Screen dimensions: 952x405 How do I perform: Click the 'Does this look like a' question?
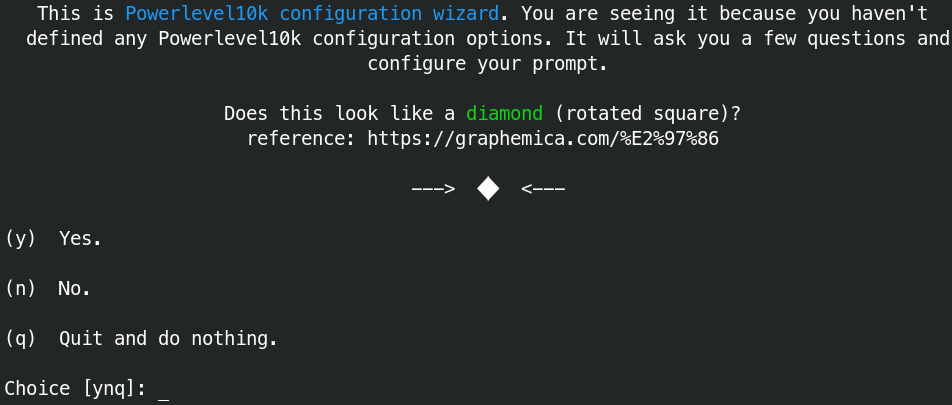pyautogui.click(x=339, y=114)
